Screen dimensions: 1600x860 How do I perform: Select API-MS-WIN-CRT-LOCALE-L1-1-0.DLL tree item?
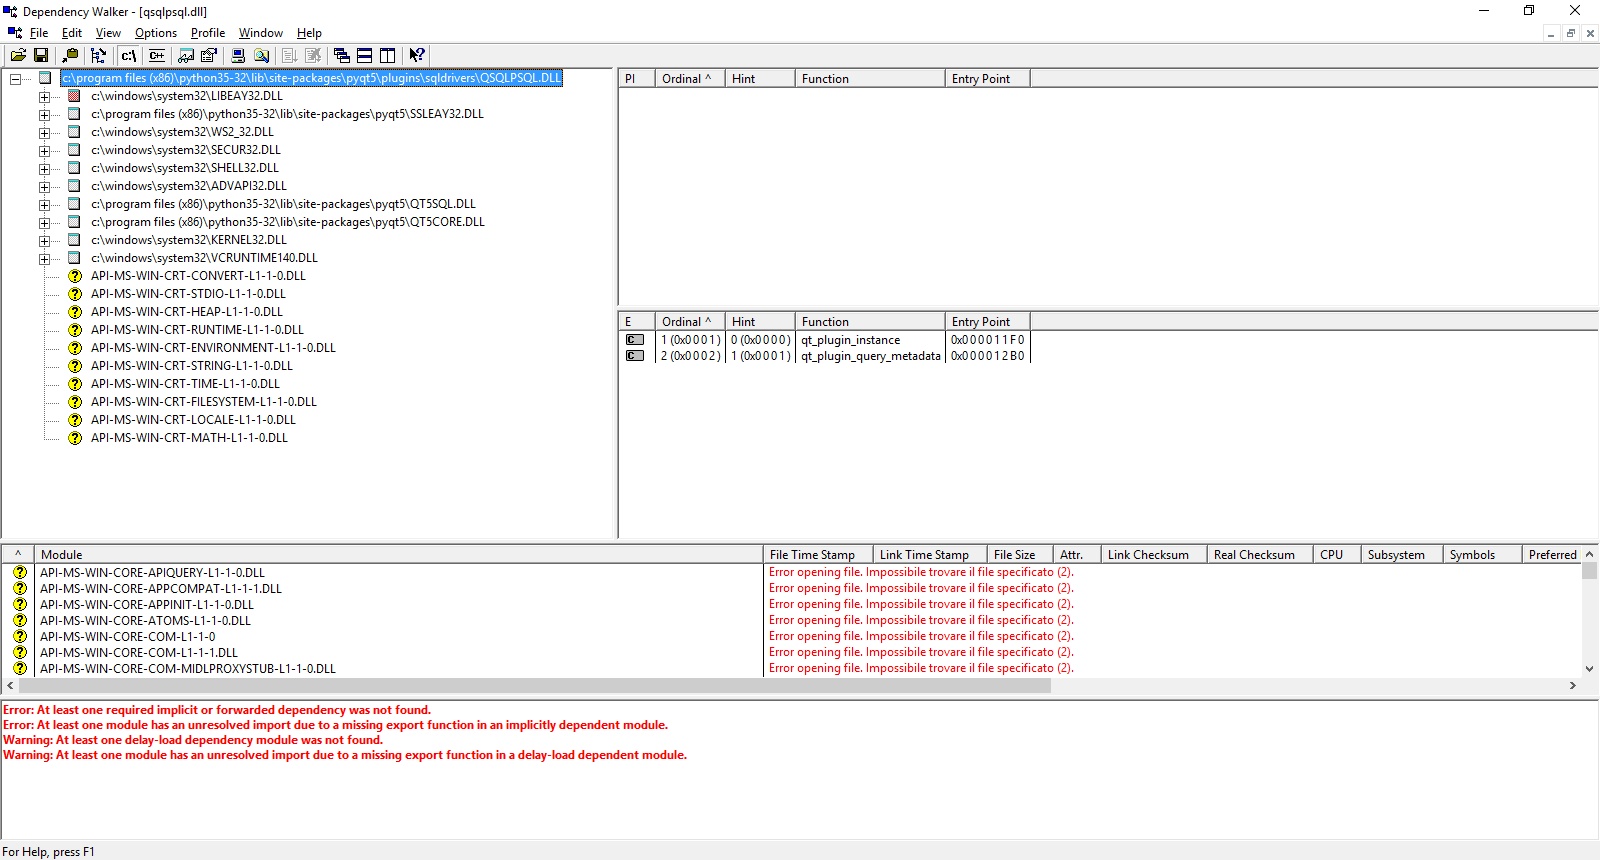coord(193,420)
